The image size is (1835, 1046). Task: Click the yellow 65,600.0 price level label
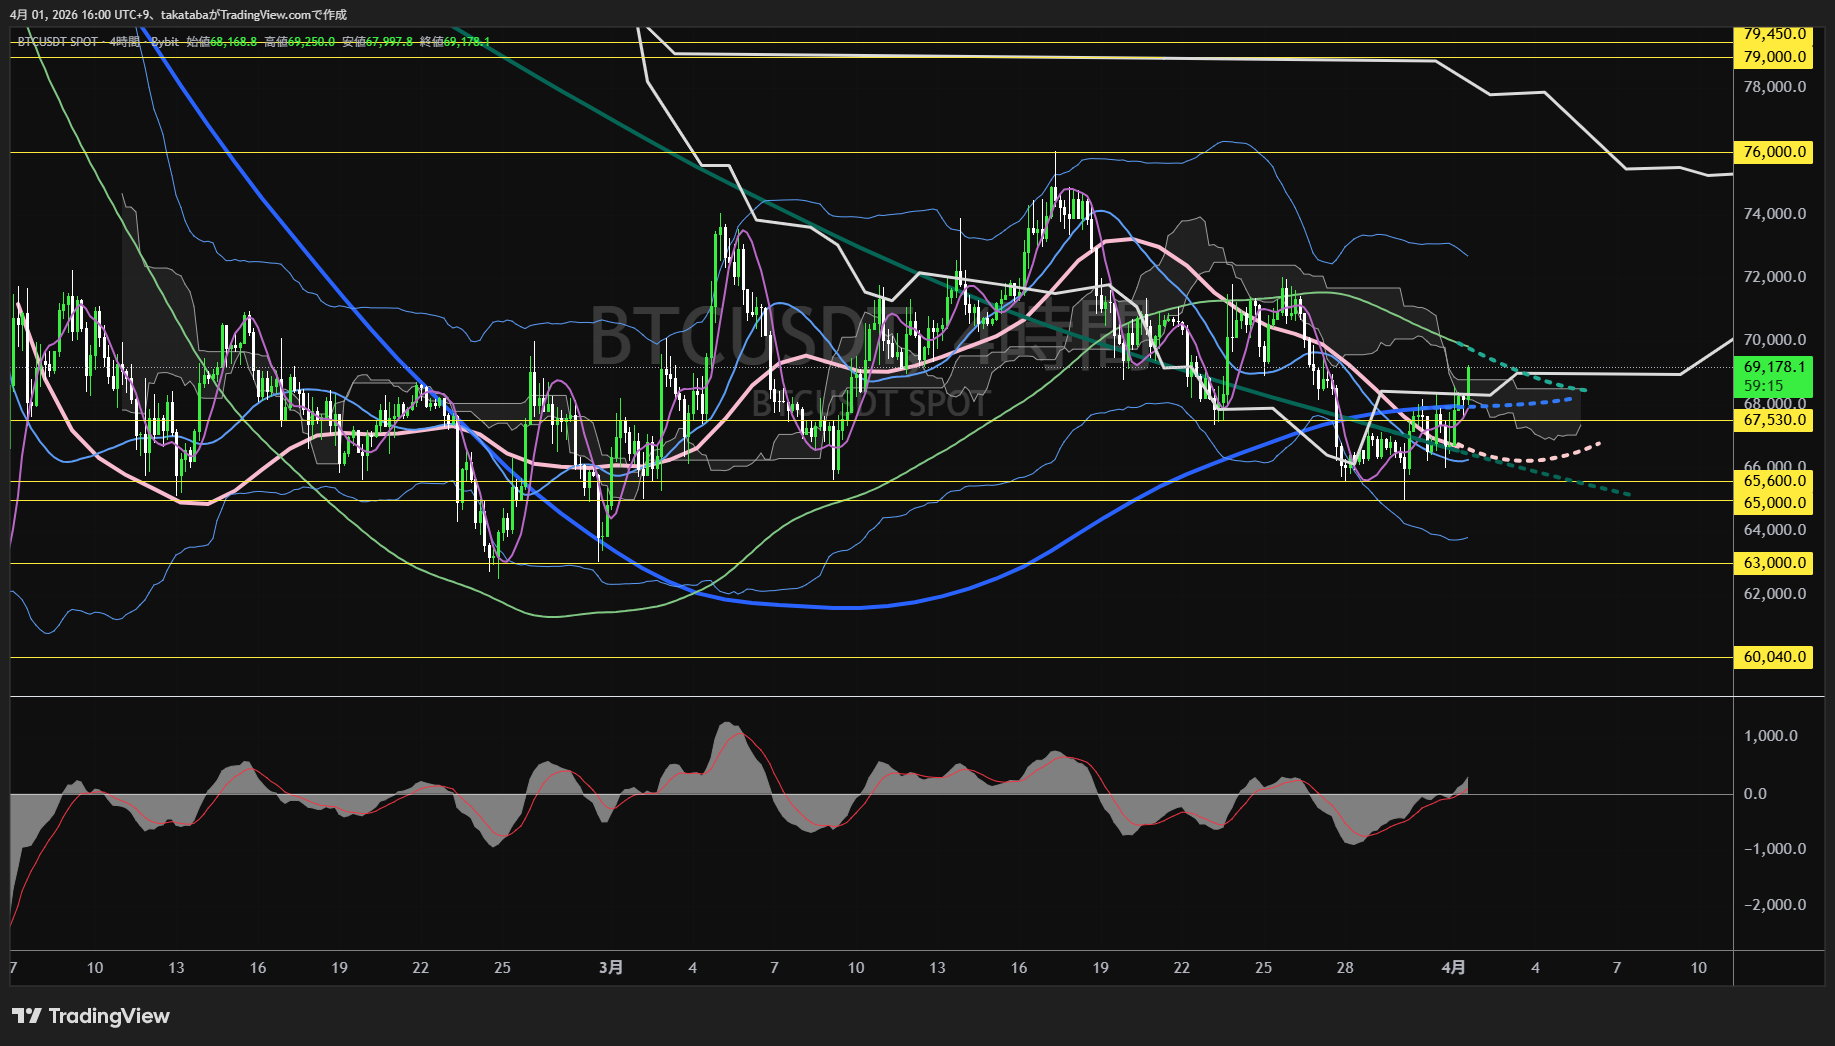click(1773, 481)
